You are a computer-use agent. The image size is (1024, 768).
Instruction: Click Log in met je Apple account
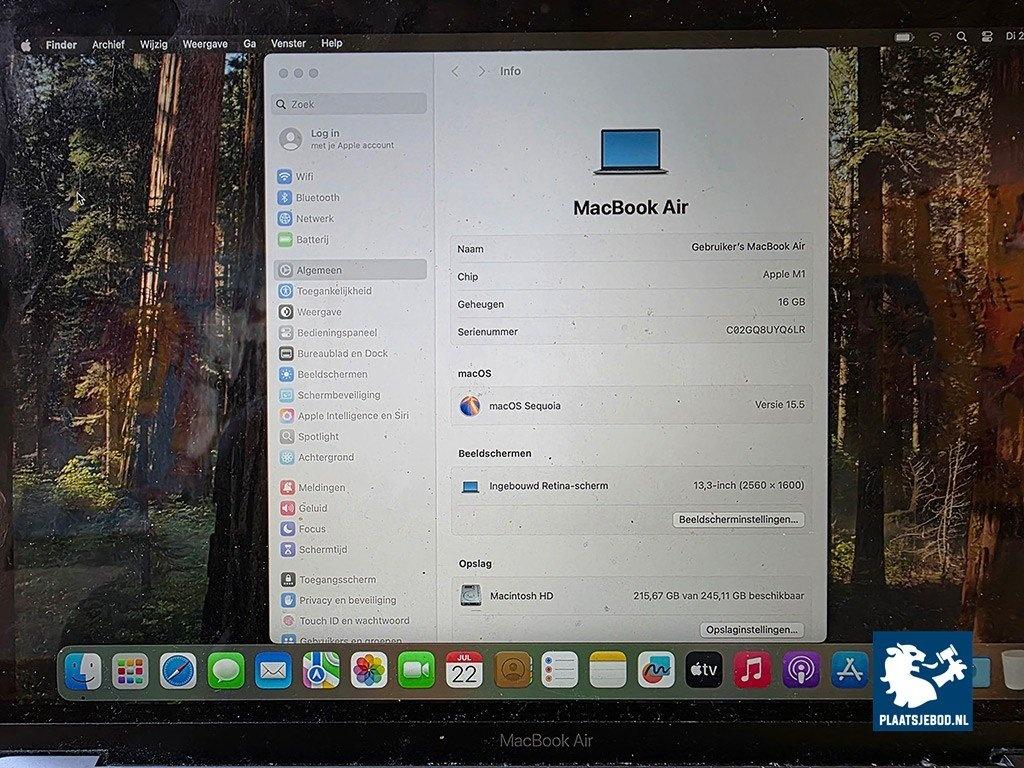click(337, 138)
